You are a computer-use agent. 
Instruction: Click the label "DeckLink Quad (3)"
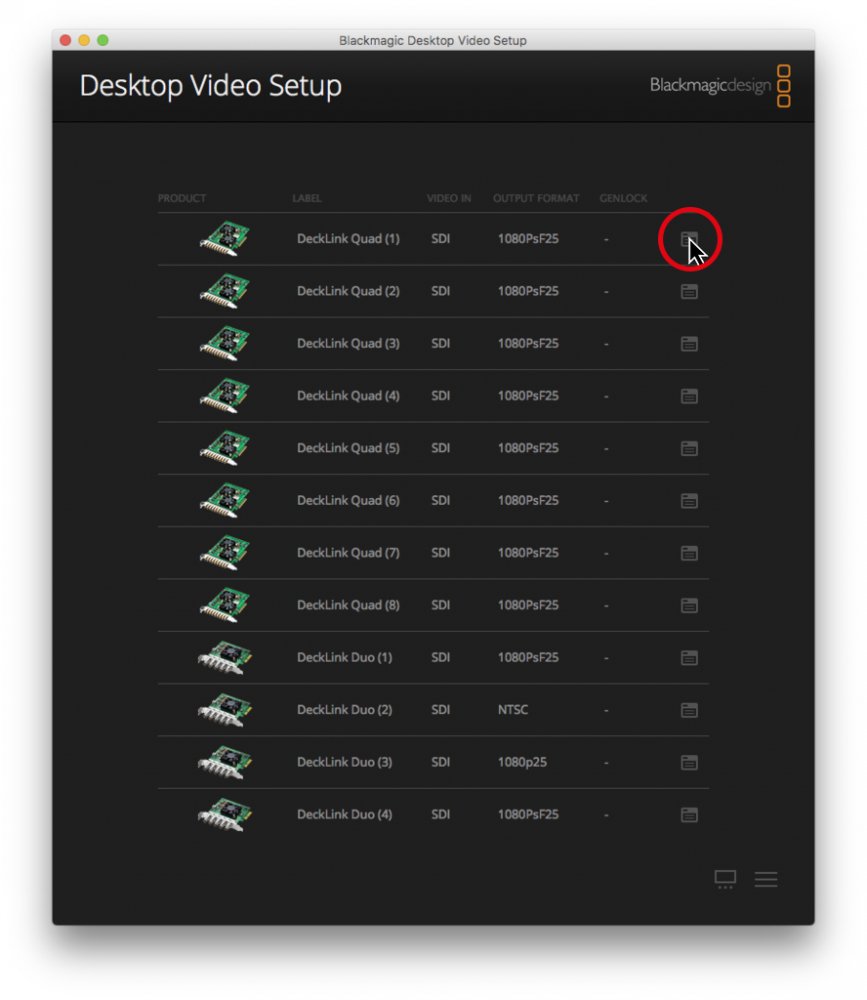(348, 343)
